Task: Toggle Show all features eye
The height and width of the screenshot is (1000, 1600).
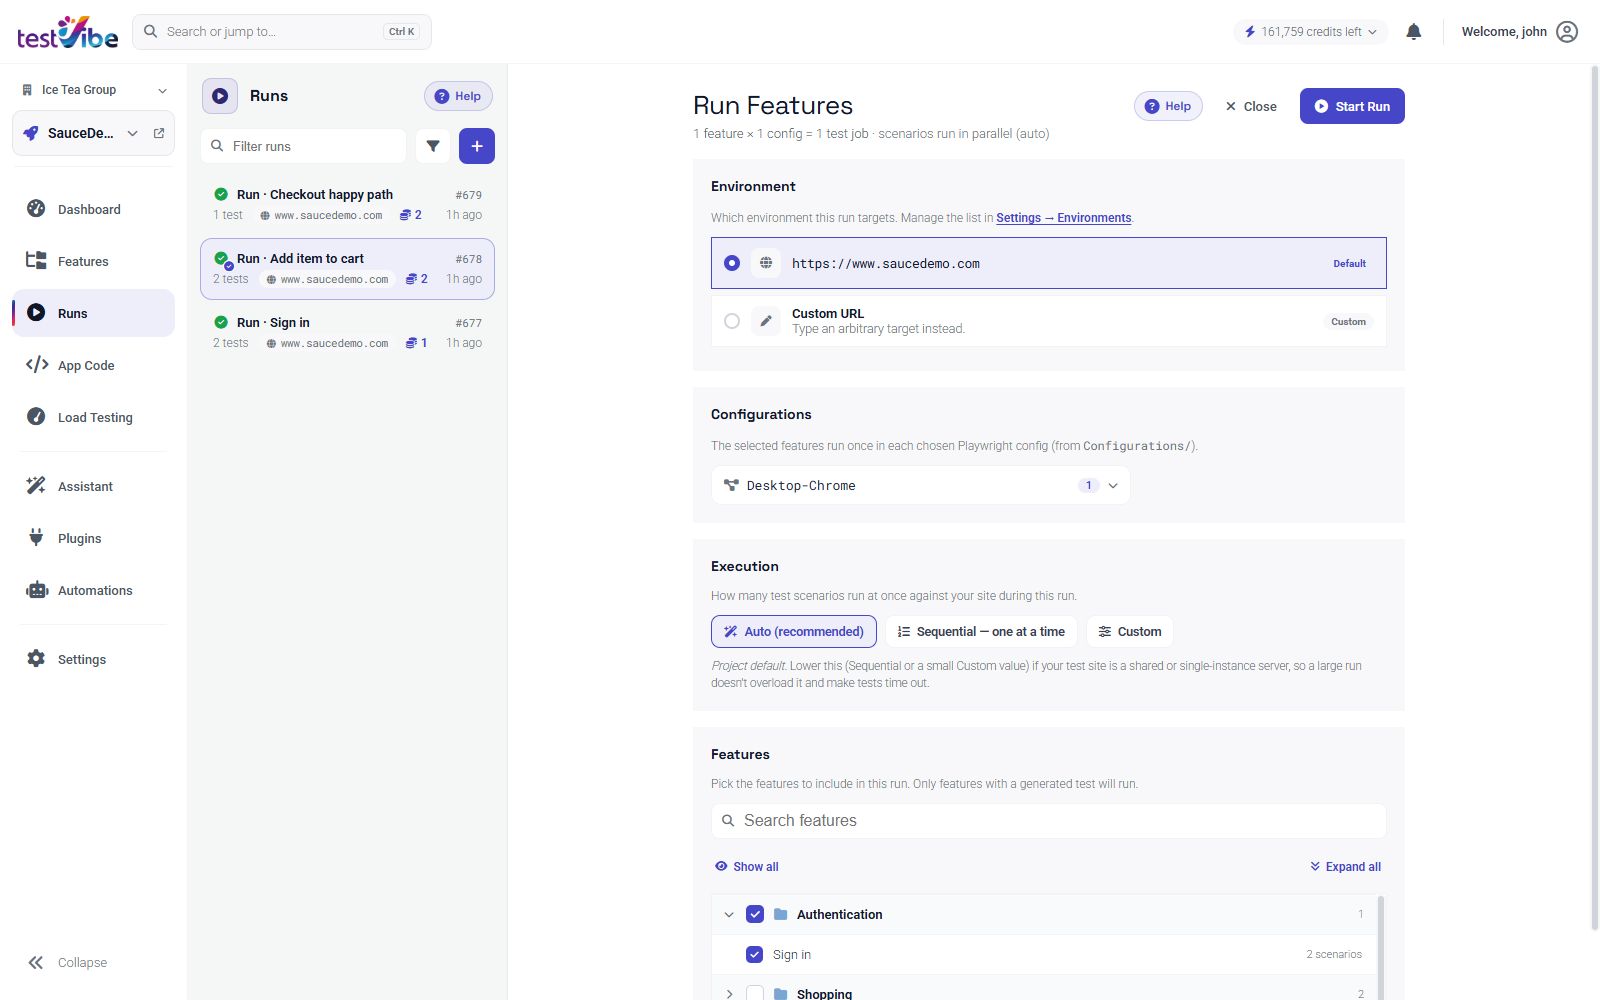Action: pos(746,866)
